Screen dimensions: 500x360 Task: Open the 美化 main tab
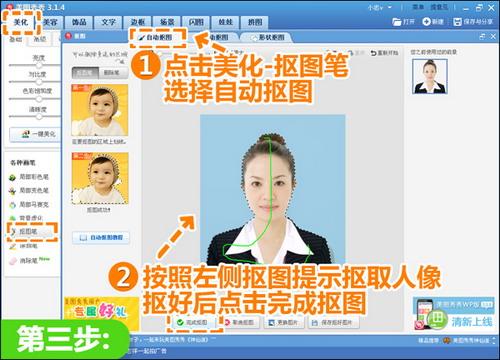pyautogui.click(x=22, y=22)
